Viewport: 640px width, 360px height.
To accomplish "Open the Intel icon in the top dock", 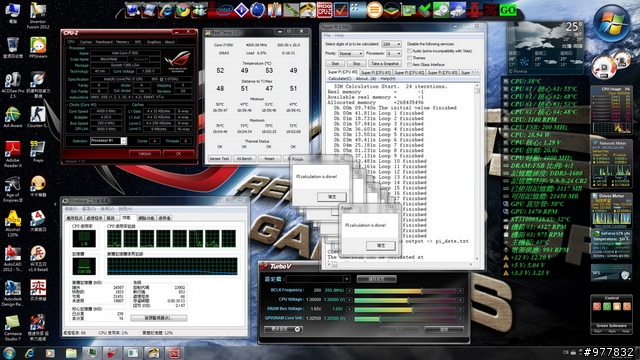I will coord(224,10).
